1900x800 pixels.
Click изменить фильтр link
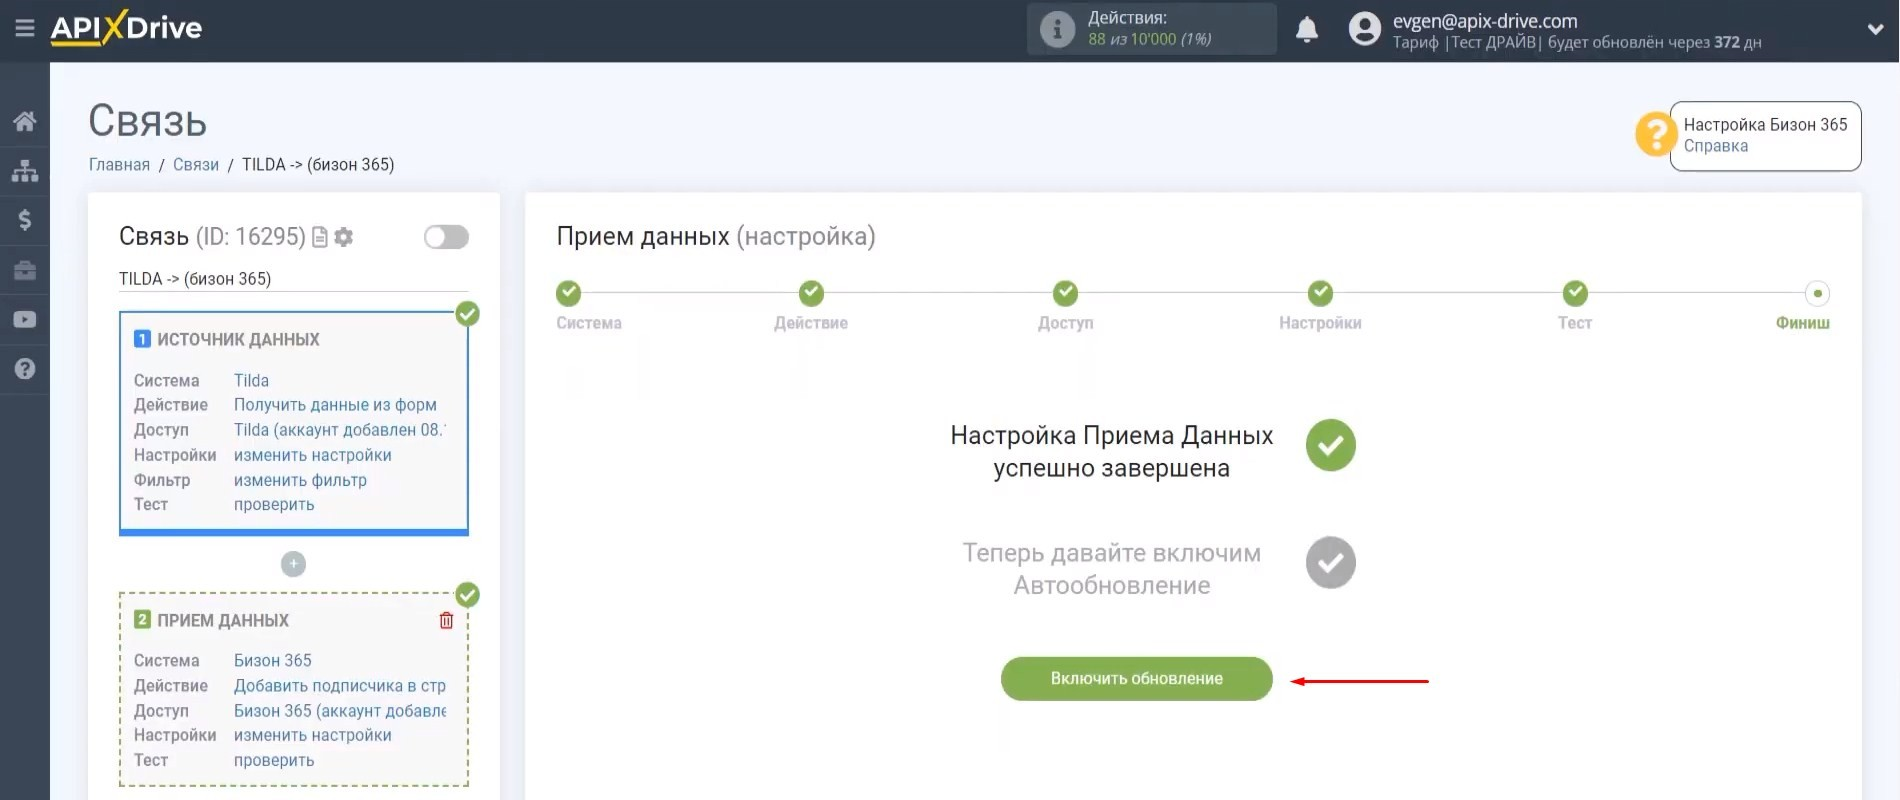(x=300, y=480)
